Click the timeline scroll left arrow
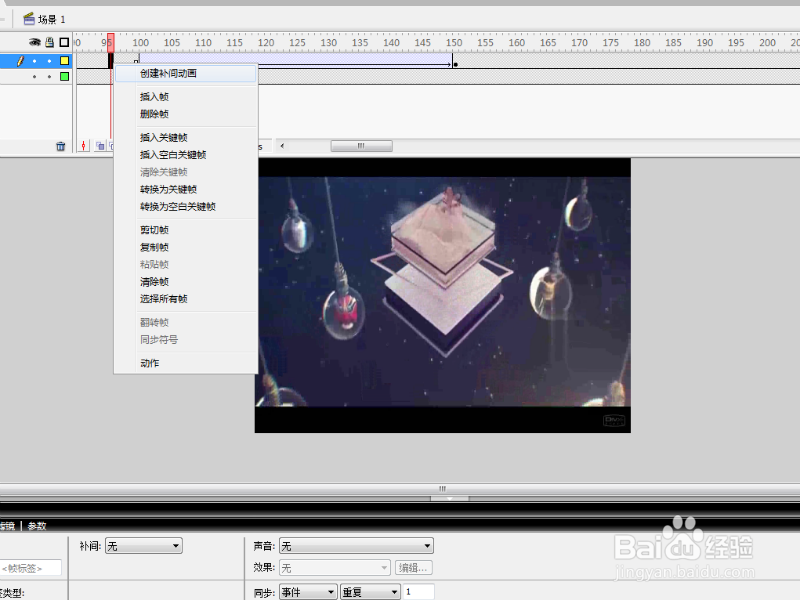 click(282, 146)
